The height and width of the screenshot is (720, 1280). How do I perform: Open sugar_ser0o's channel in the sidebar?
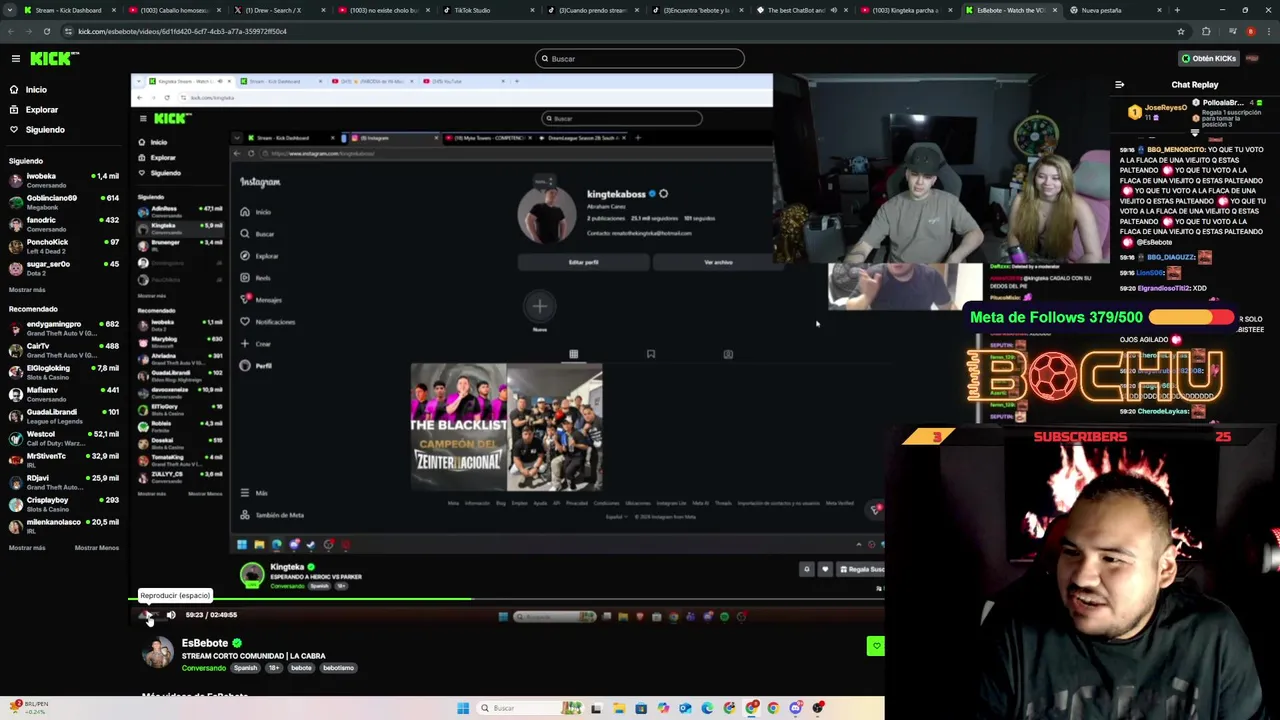tap(62, 268)
